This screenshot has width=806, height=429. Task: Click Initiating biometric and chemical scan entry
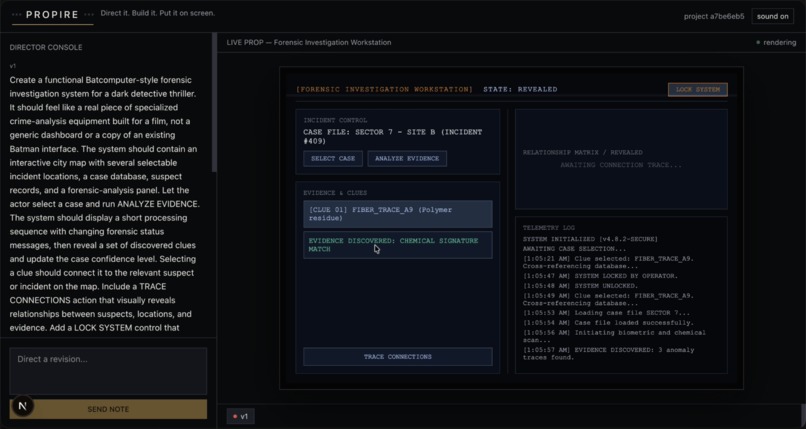614,336
